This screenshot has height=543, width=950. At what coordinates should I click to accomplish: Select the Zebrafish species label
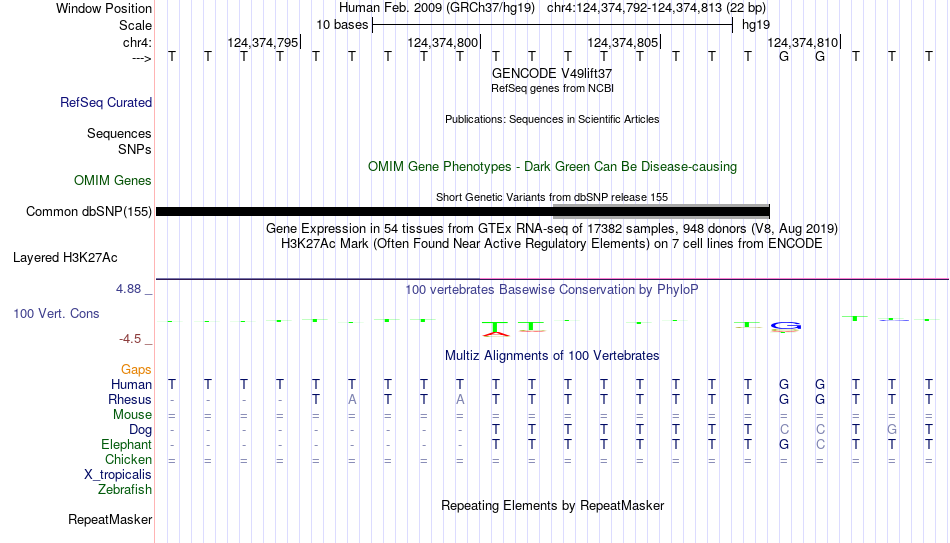pos(125,489)
